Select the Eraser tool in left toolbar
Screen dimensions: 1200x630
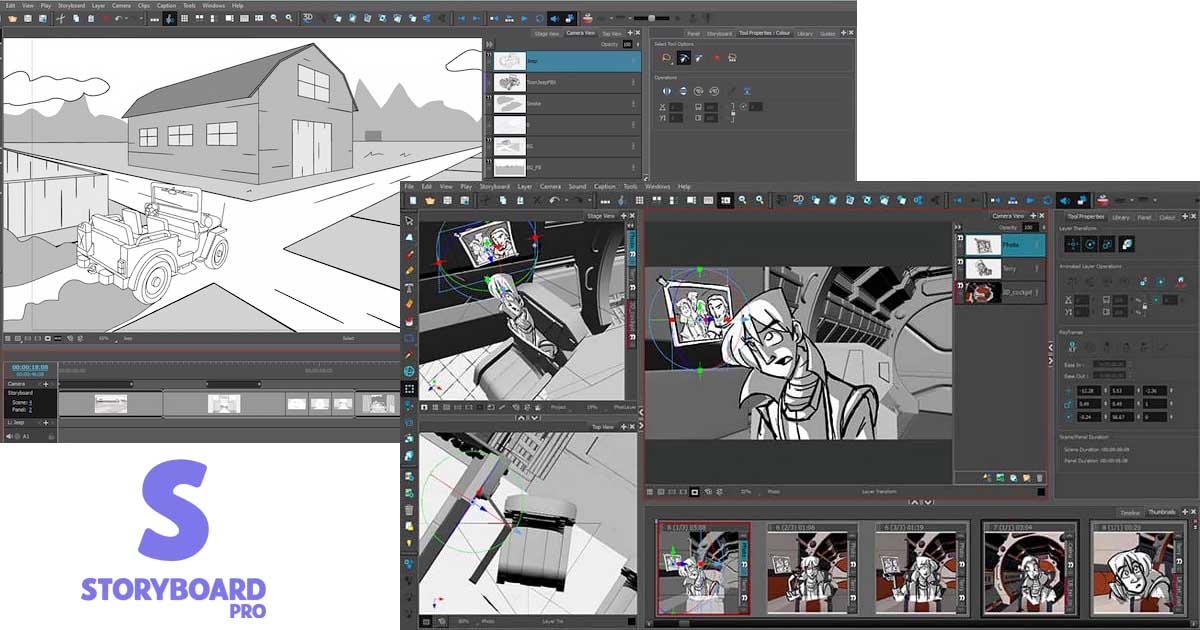pos(409,304)
